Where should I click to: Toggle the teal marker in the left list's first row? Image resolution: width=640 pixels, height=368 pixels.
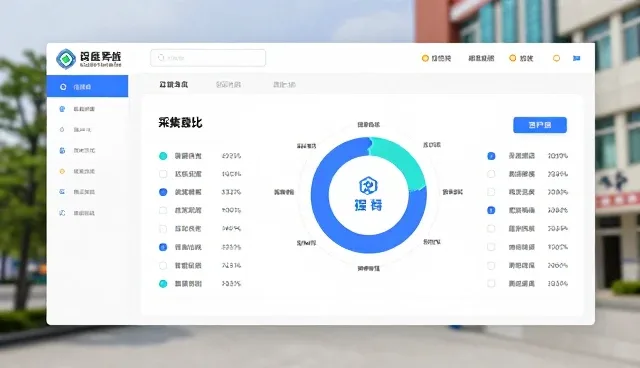pos(163,156)
